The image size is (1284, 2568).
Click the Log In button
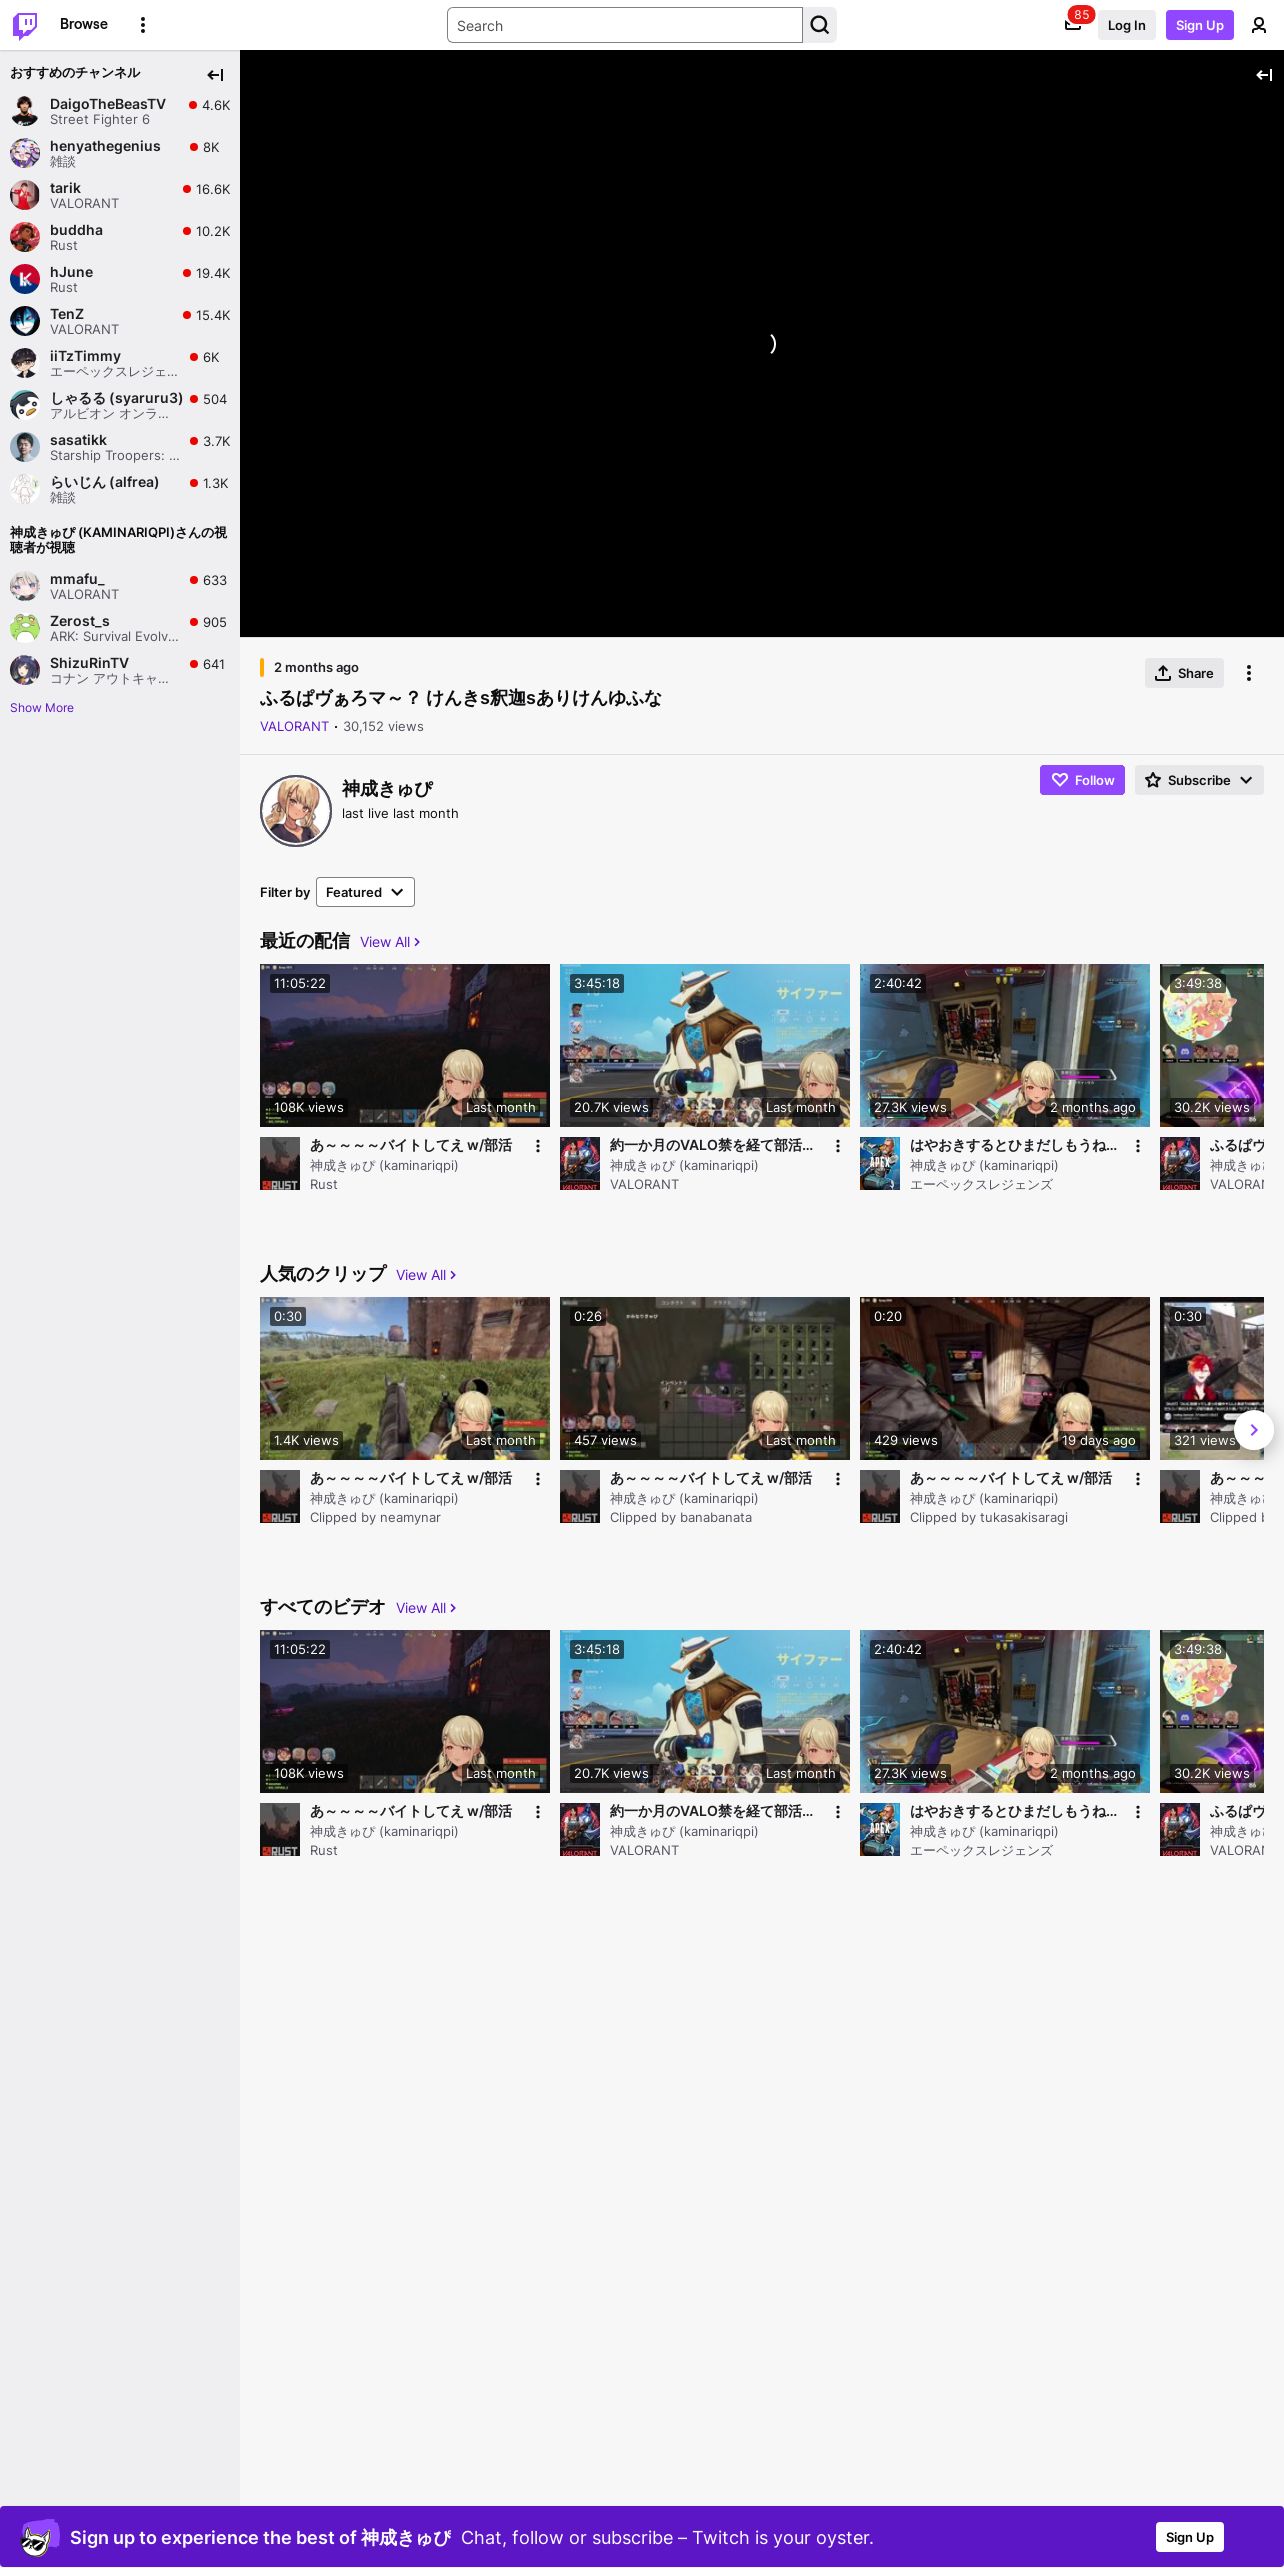[x=1126, y=25]
